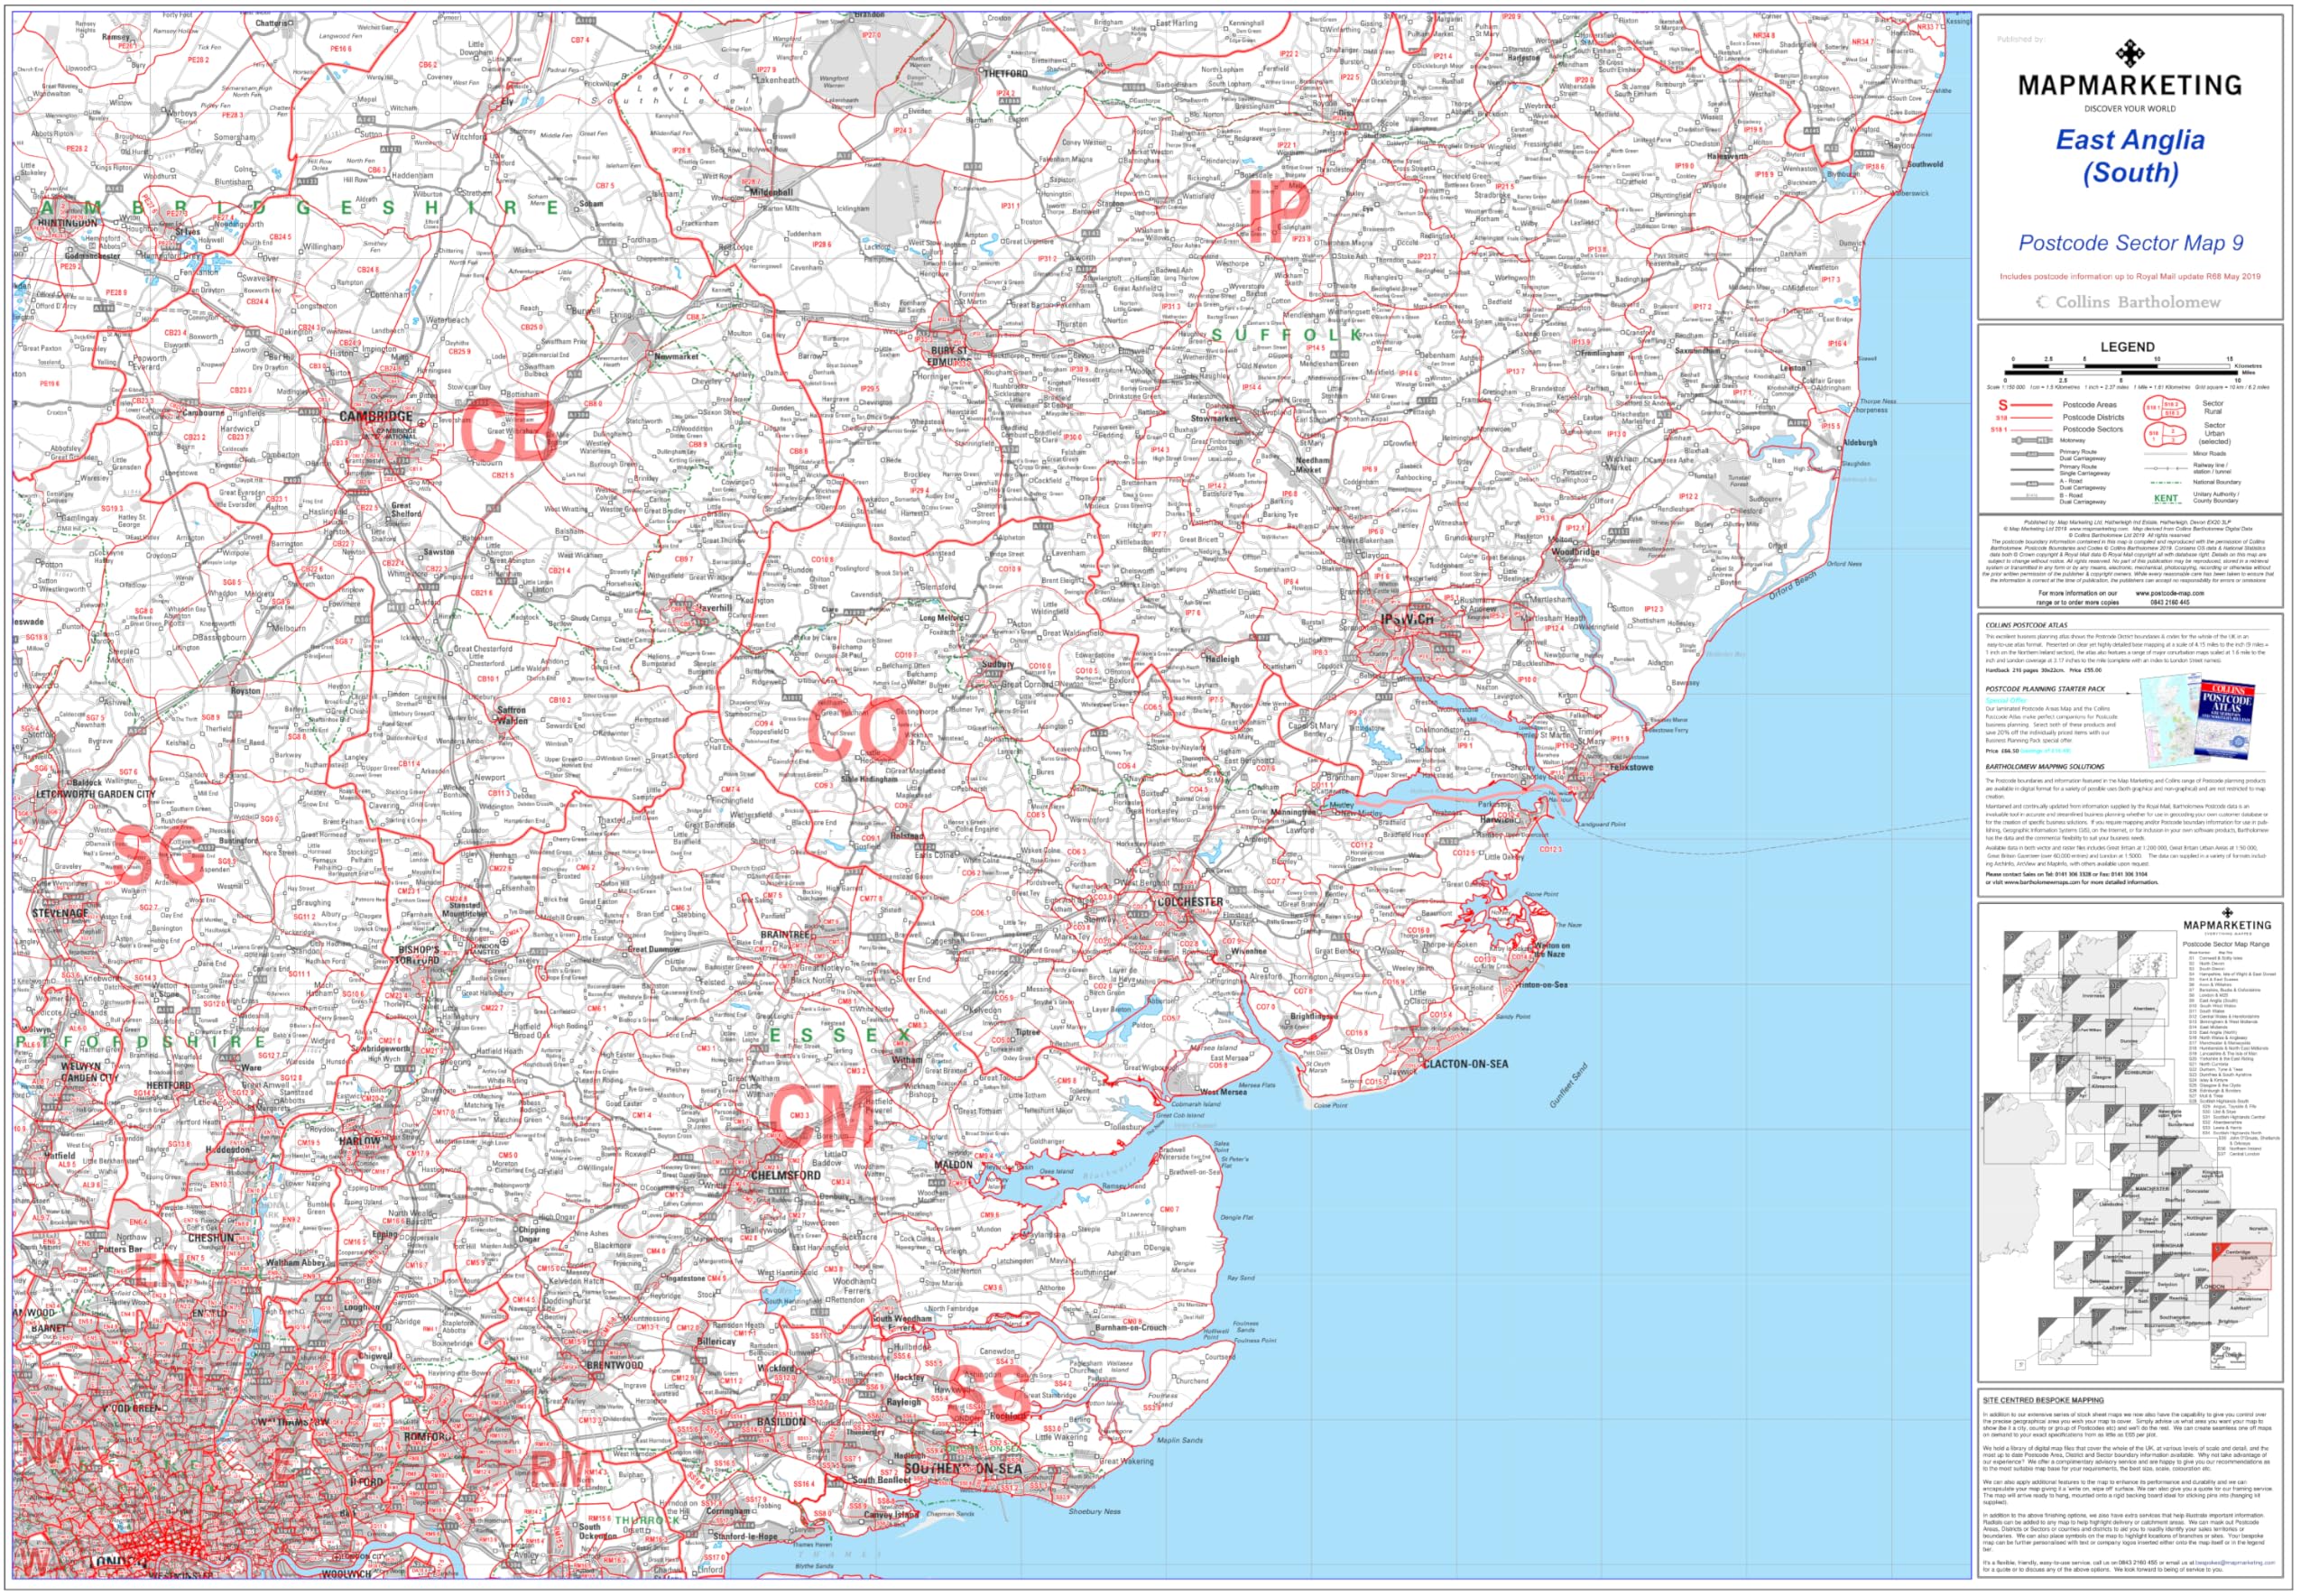Select the Motorway symbol in the legend

[x=2032, y=440]
